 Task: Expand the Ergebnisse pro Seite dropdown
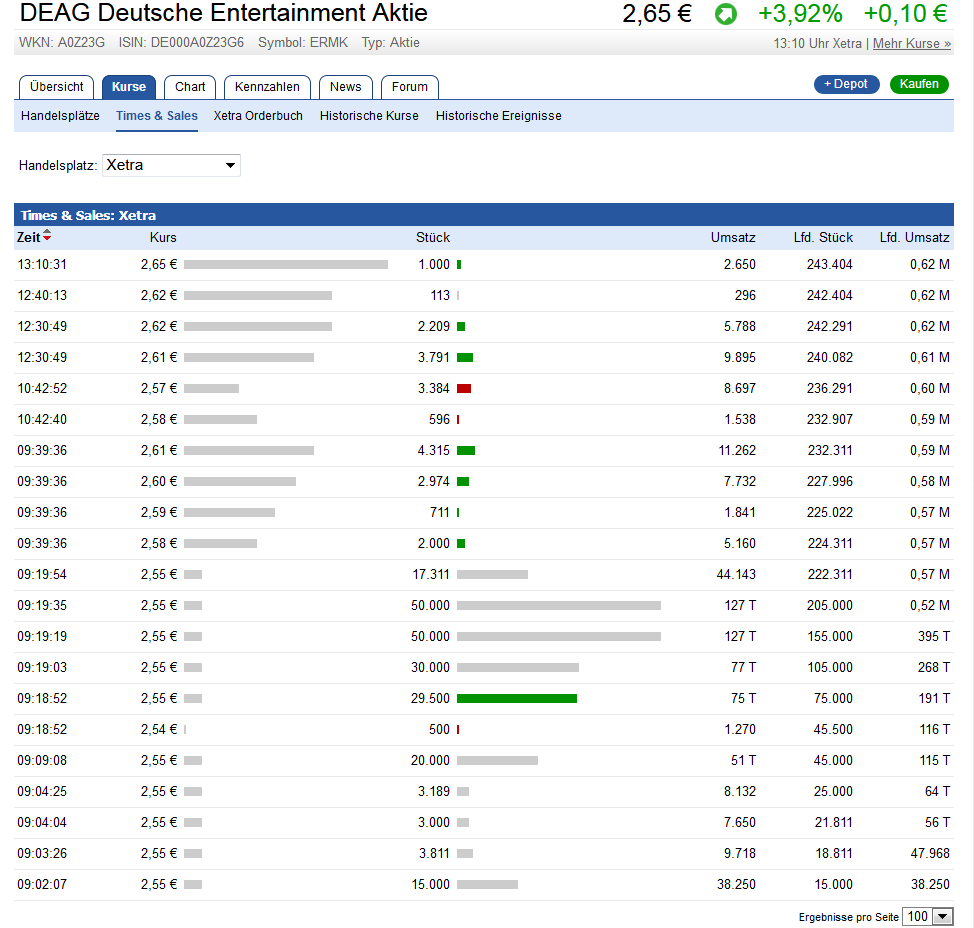927,917
